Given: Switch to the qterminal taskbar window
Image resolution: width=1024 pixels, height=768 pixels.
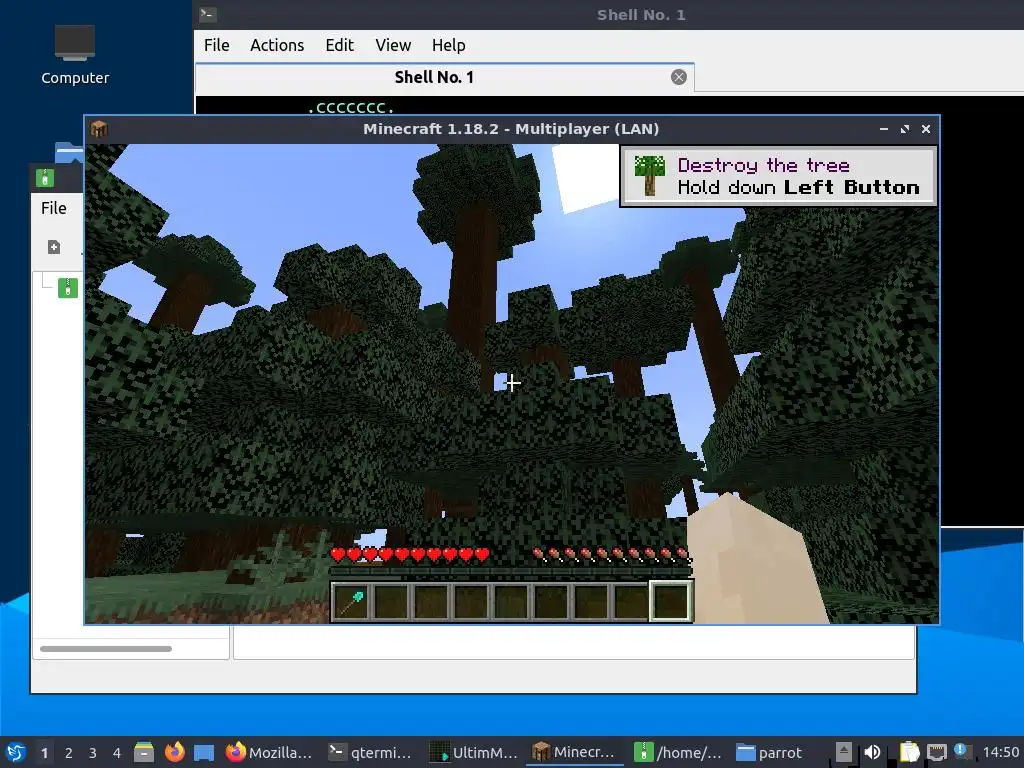Looking at the screenshot, I should [370, 752].
